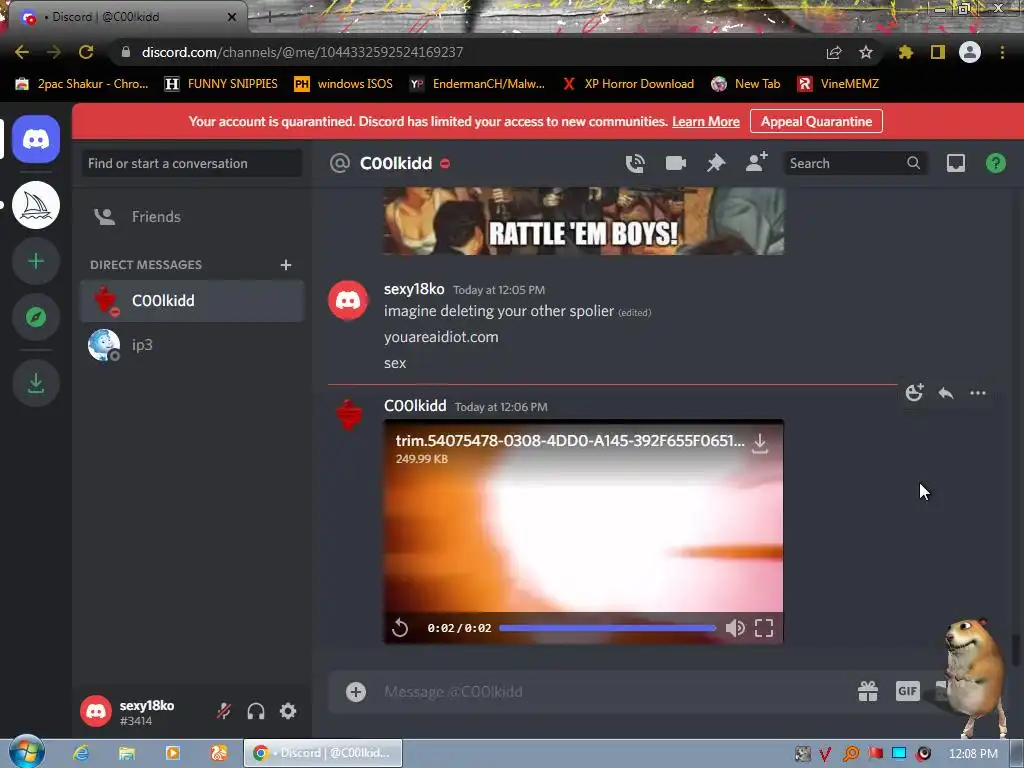This screenshot has width=1024, height=768.
Task: Open RATTLE 'EM BOYS image
Action: coord(584,221)
